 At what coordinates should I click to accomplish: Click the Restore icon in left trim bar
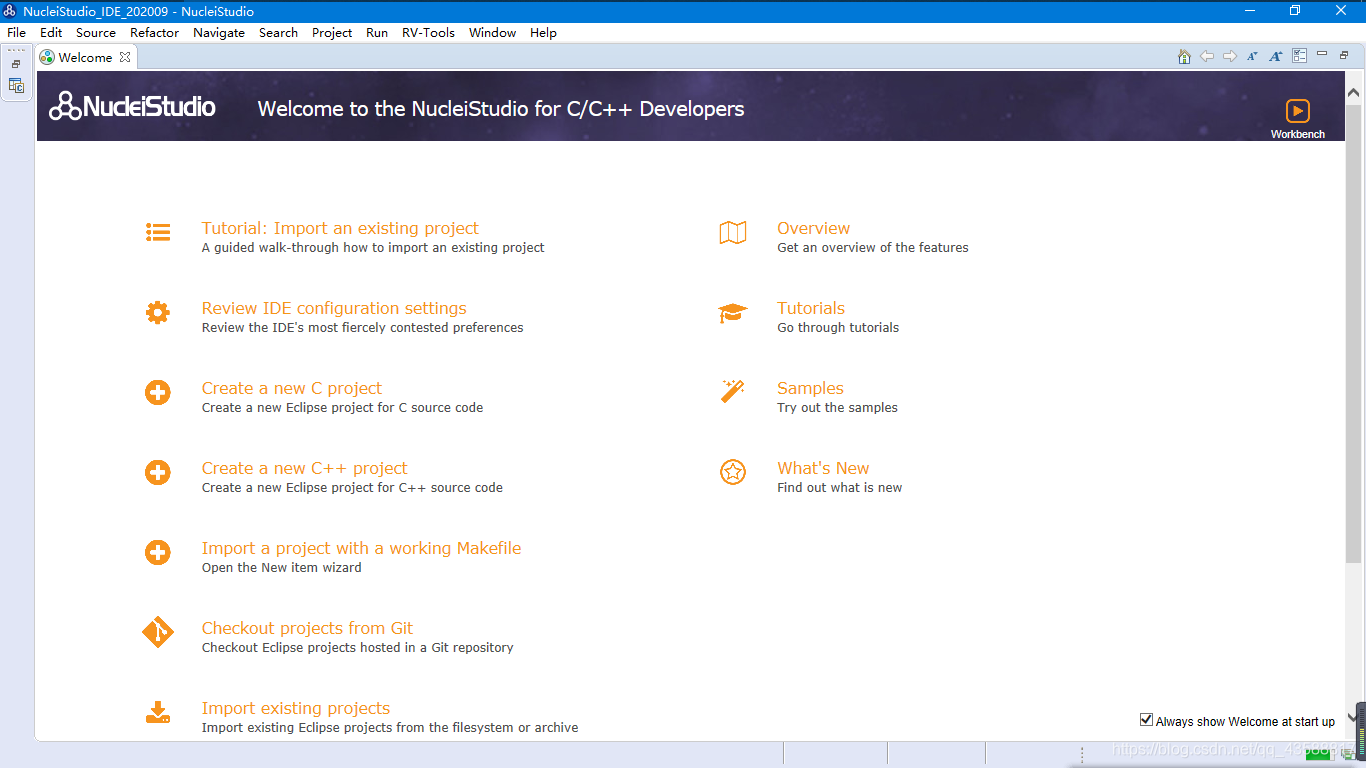point(16,64)
